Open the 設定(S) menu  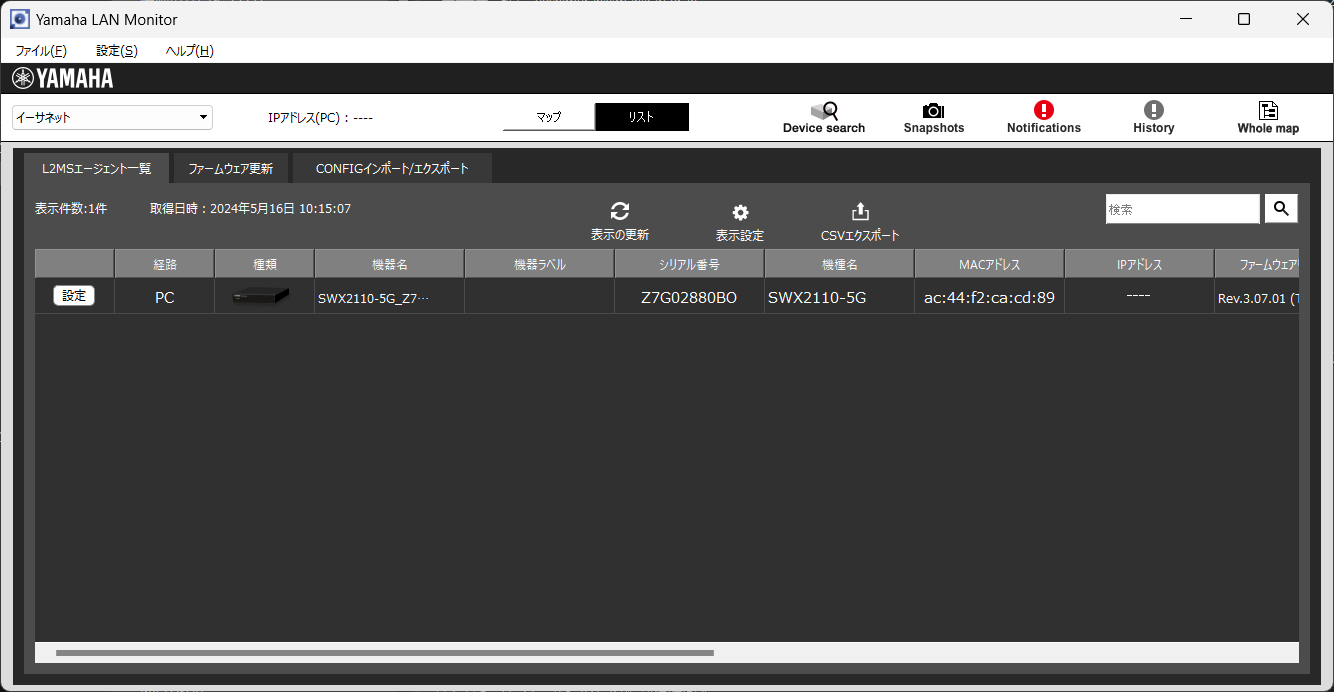click(117, 51)
